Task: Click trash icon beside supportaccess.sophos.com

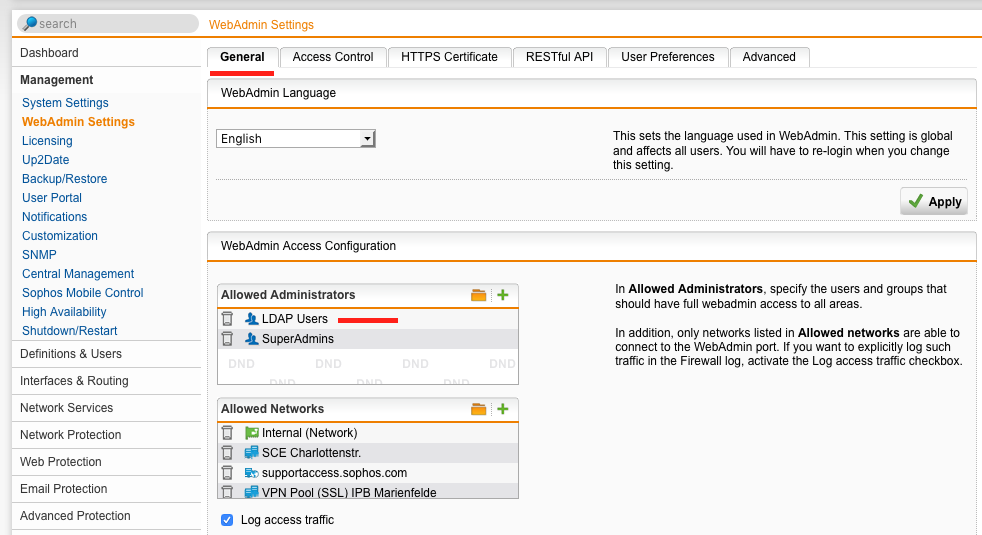Action: [228, 472]
